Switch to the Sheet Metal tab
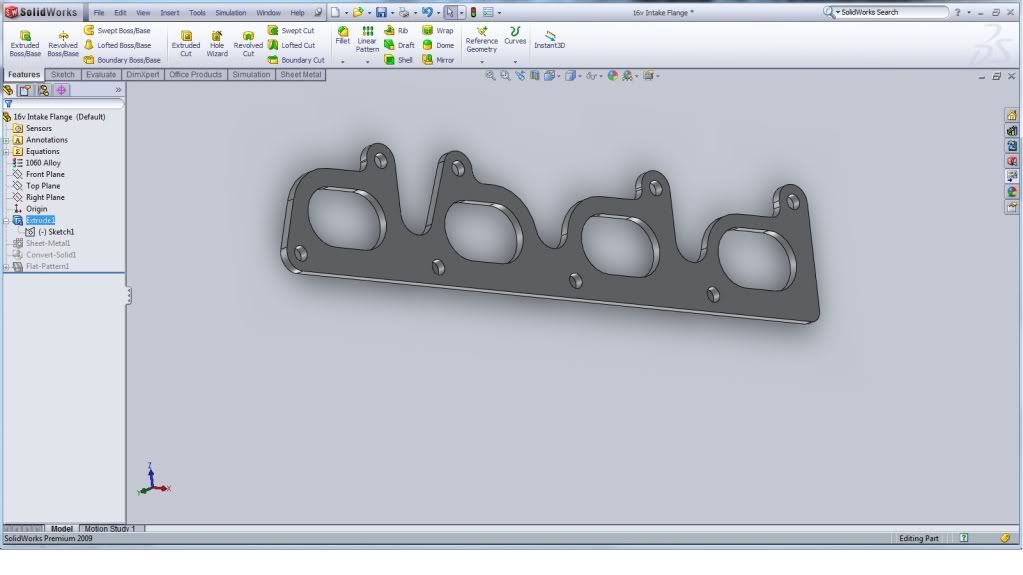 300,74
